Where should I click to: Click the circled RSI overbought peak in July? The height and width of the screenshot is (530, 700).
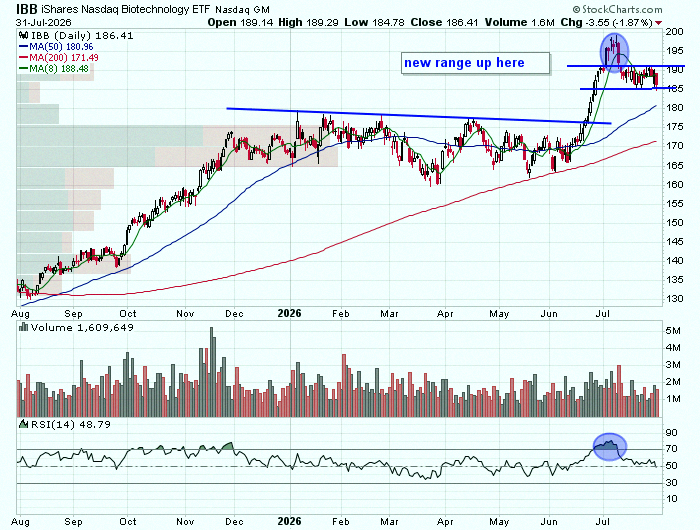pos(610,447)
